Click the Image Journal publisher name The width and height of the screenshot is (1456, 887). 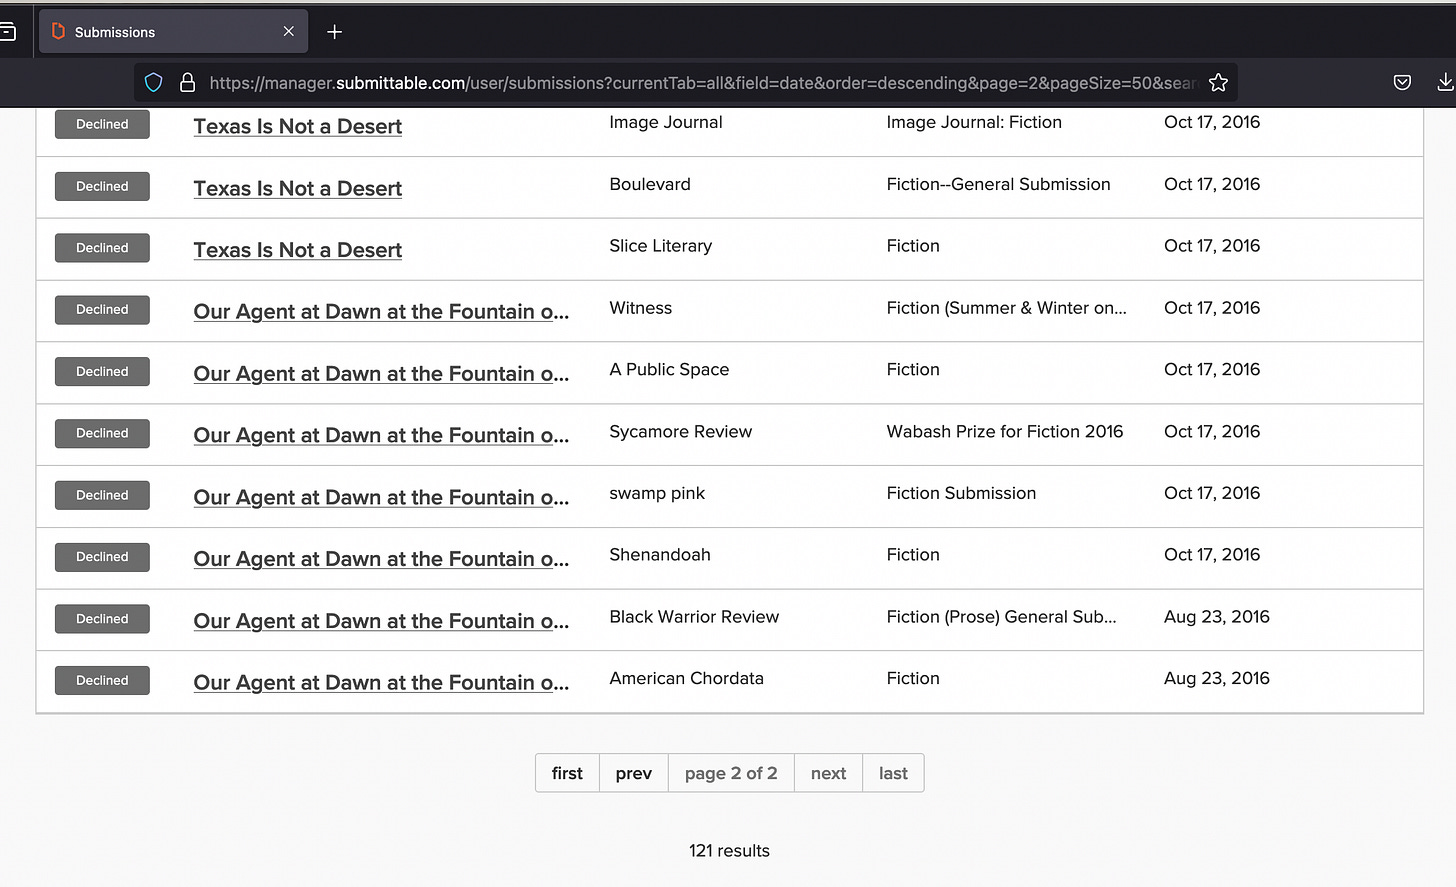(x=666, y=122)
